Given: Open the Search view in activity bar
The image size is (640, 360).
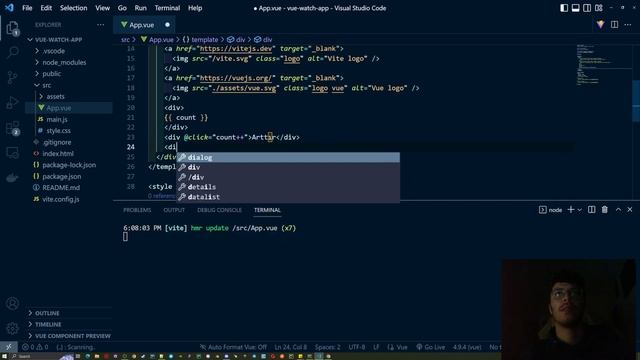Looking at the screenshot, I should [13, 52].
